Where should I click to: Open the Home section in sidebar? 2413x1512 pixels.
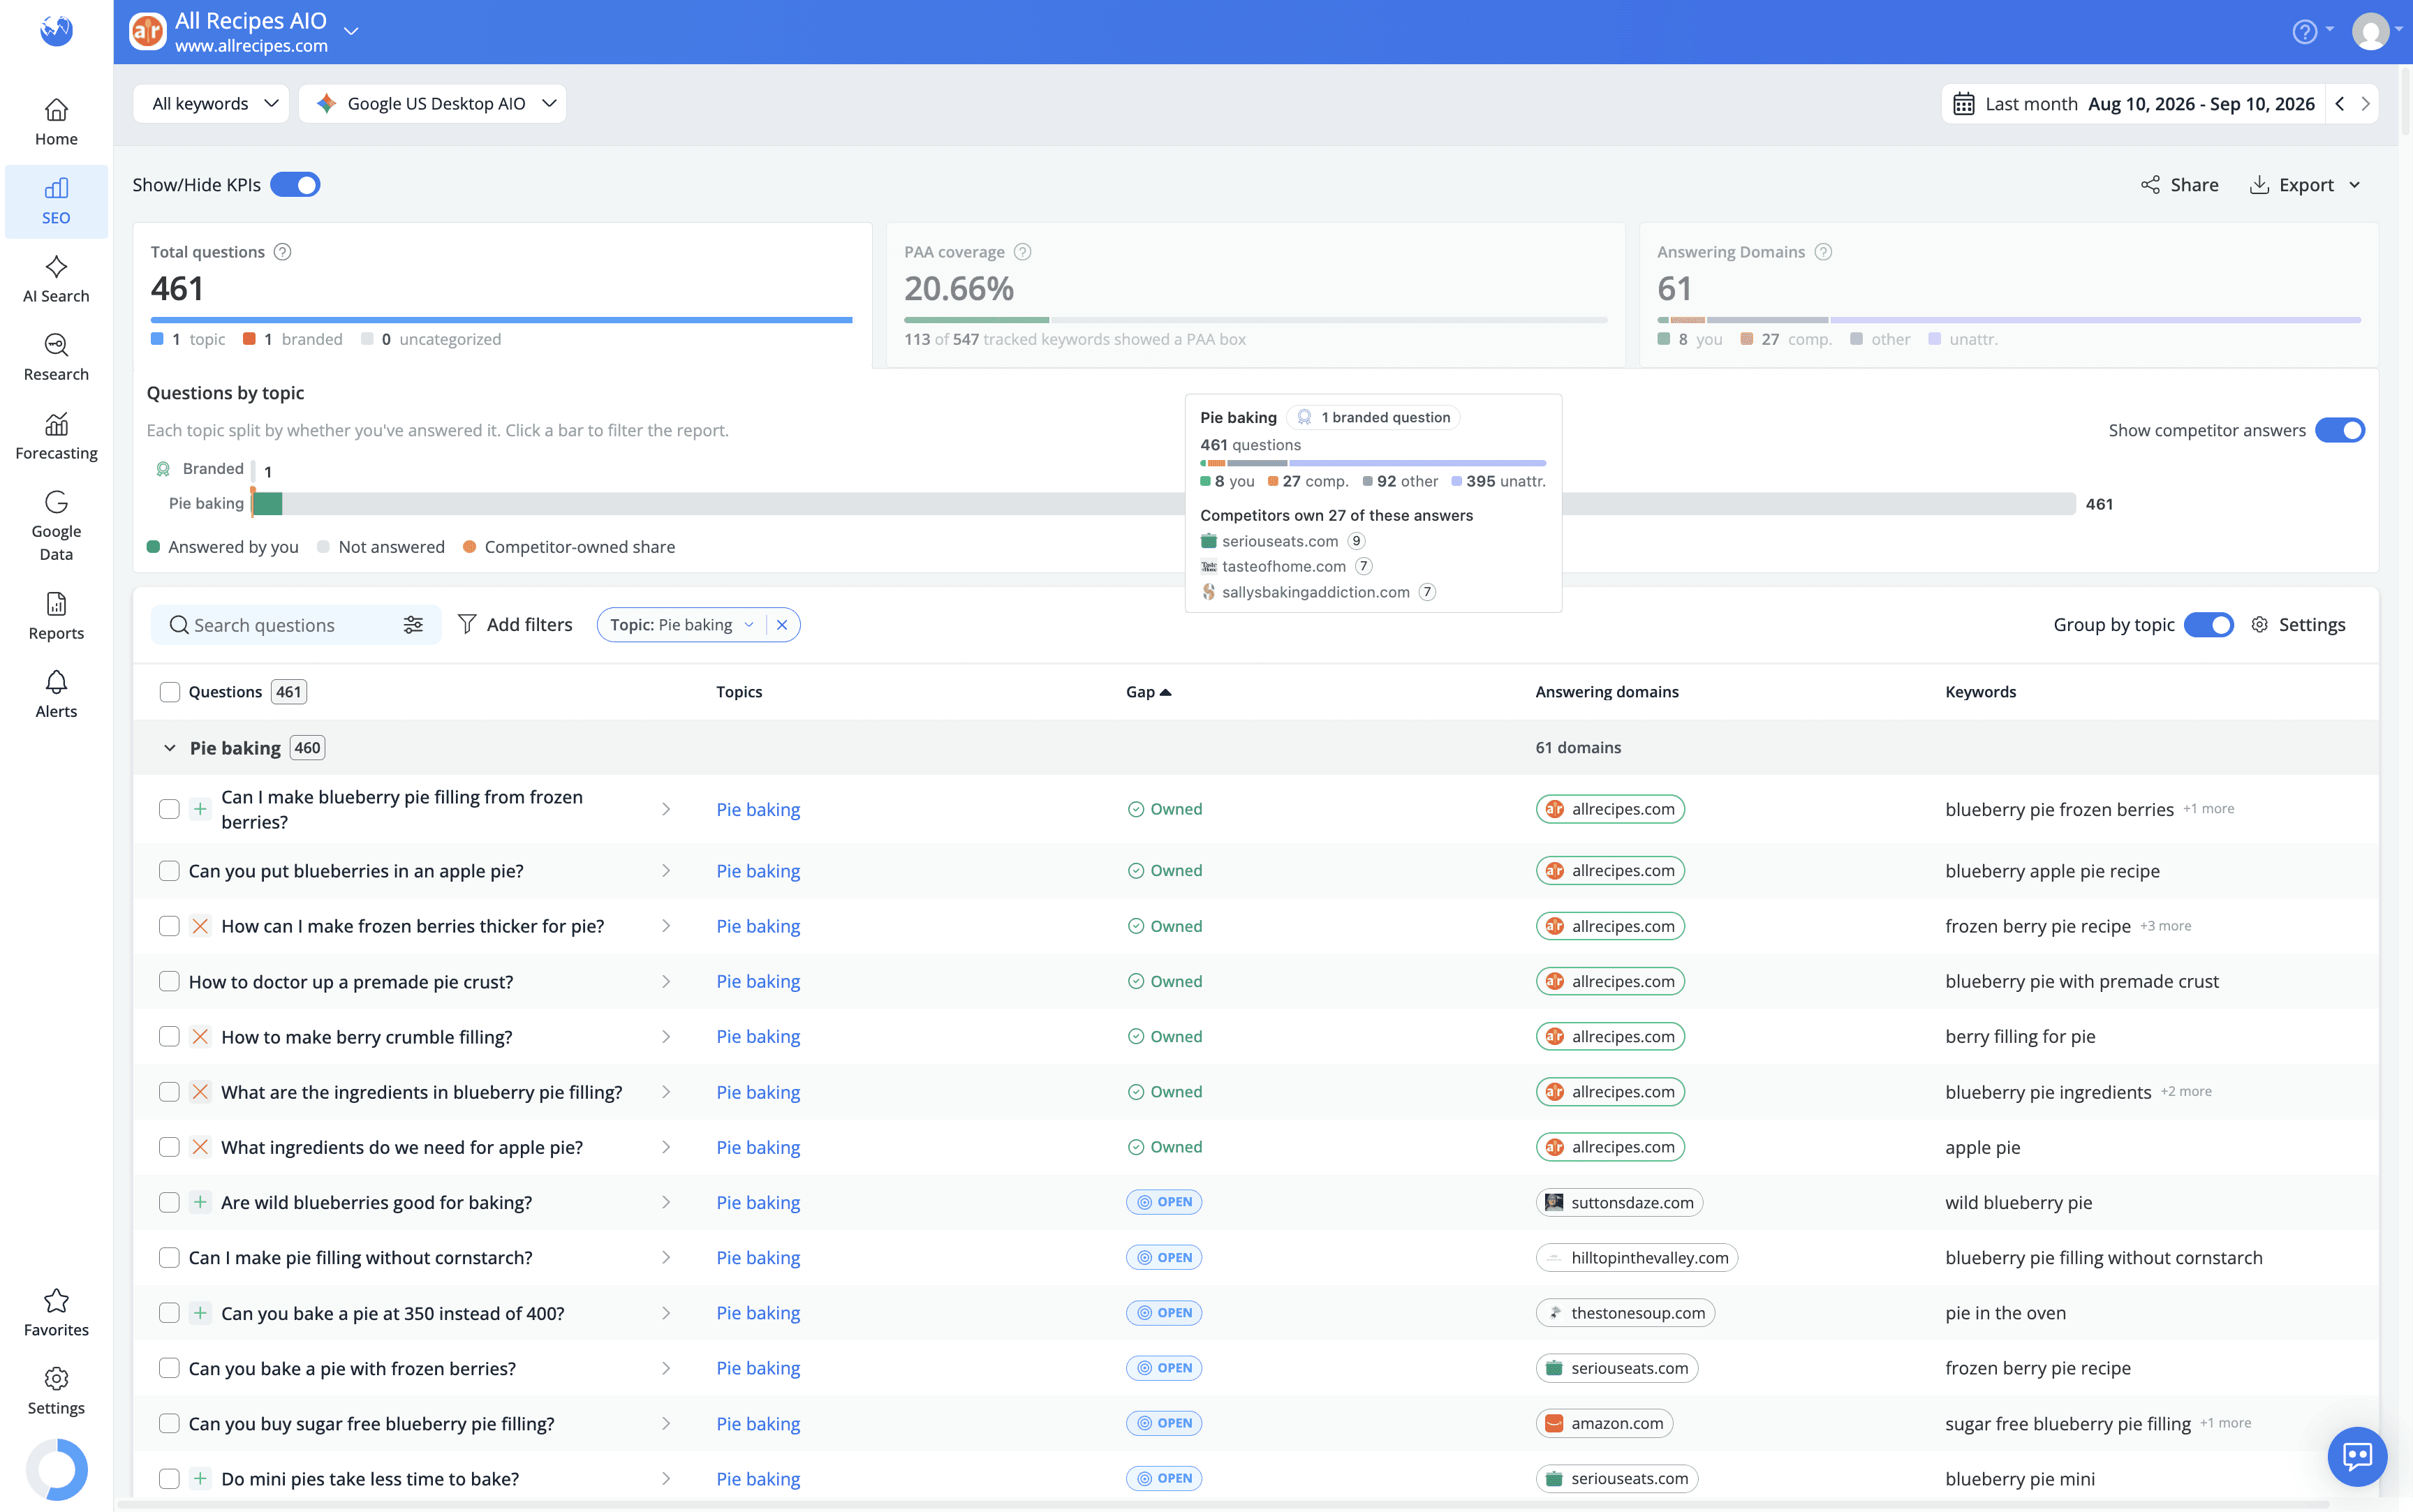[56, 122]
